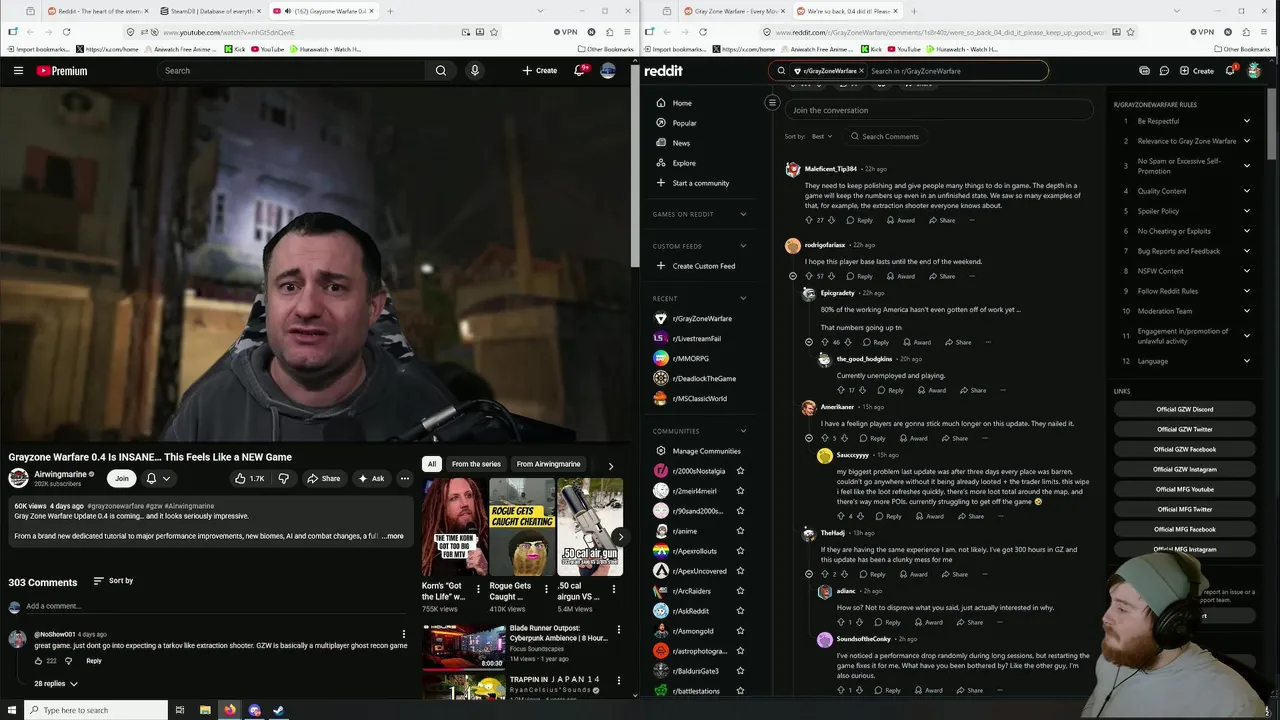The width and height of the screenshot is (1280, 720).
Task: Open the YouTube guide hamburger menu
Action: tap(18, 71)
